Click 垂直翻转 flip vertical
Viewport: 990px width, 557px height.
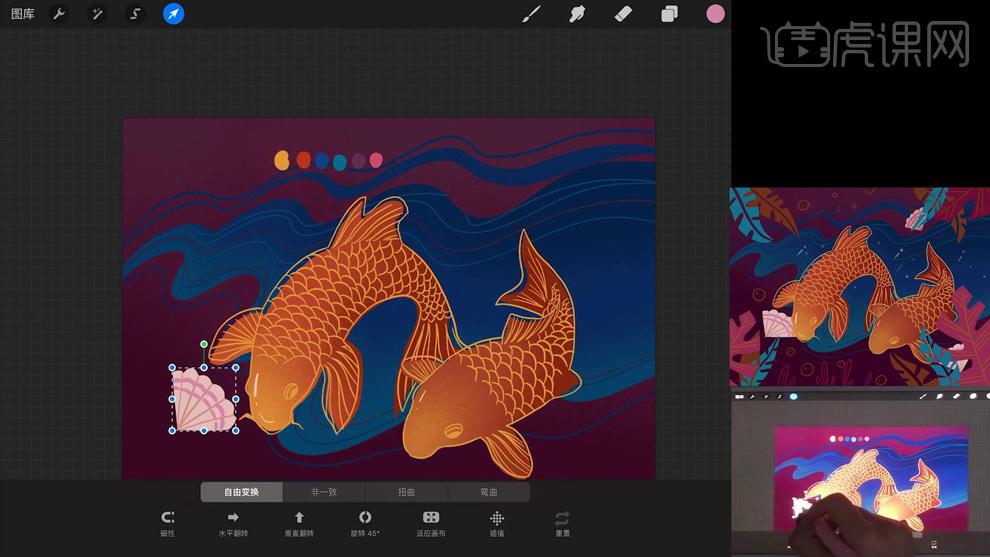tap(299, 524)
